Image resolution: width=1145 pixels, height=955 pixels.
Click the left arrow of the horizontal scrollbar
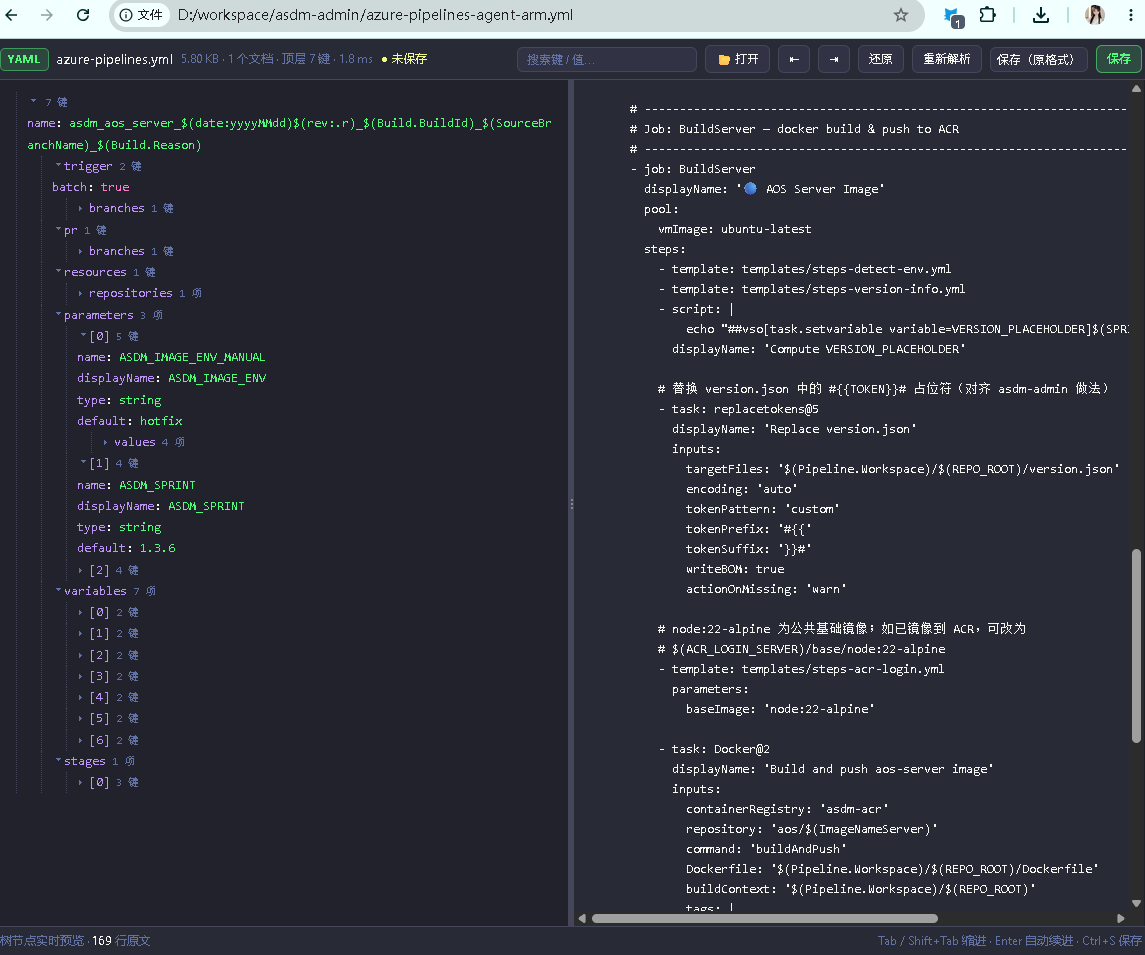click(582, 918)
